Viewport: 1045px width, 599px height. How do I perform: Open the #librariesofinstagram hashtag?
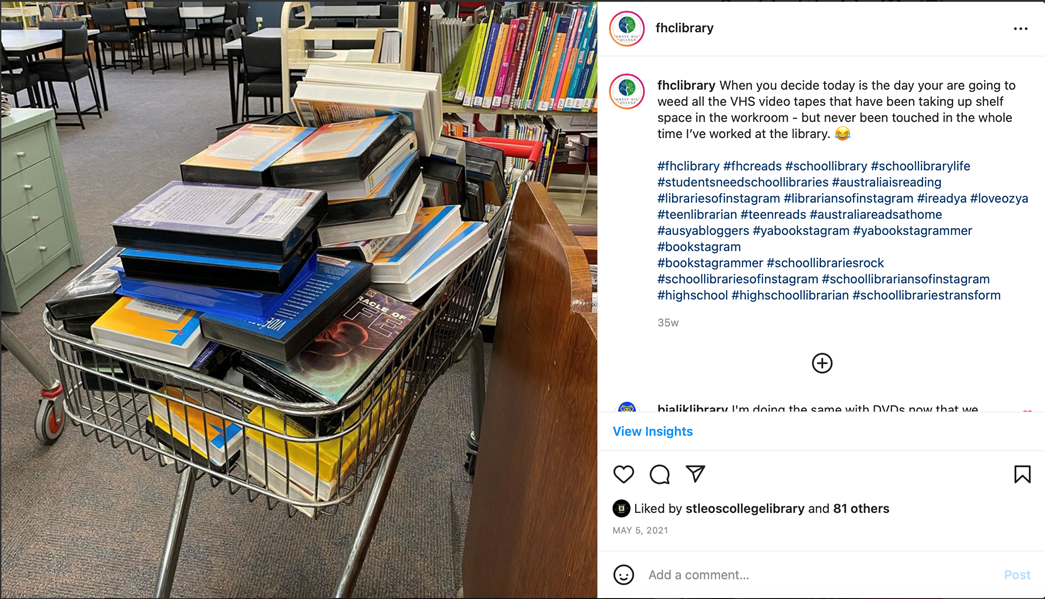pyautogui.click(x=718, y=198)
